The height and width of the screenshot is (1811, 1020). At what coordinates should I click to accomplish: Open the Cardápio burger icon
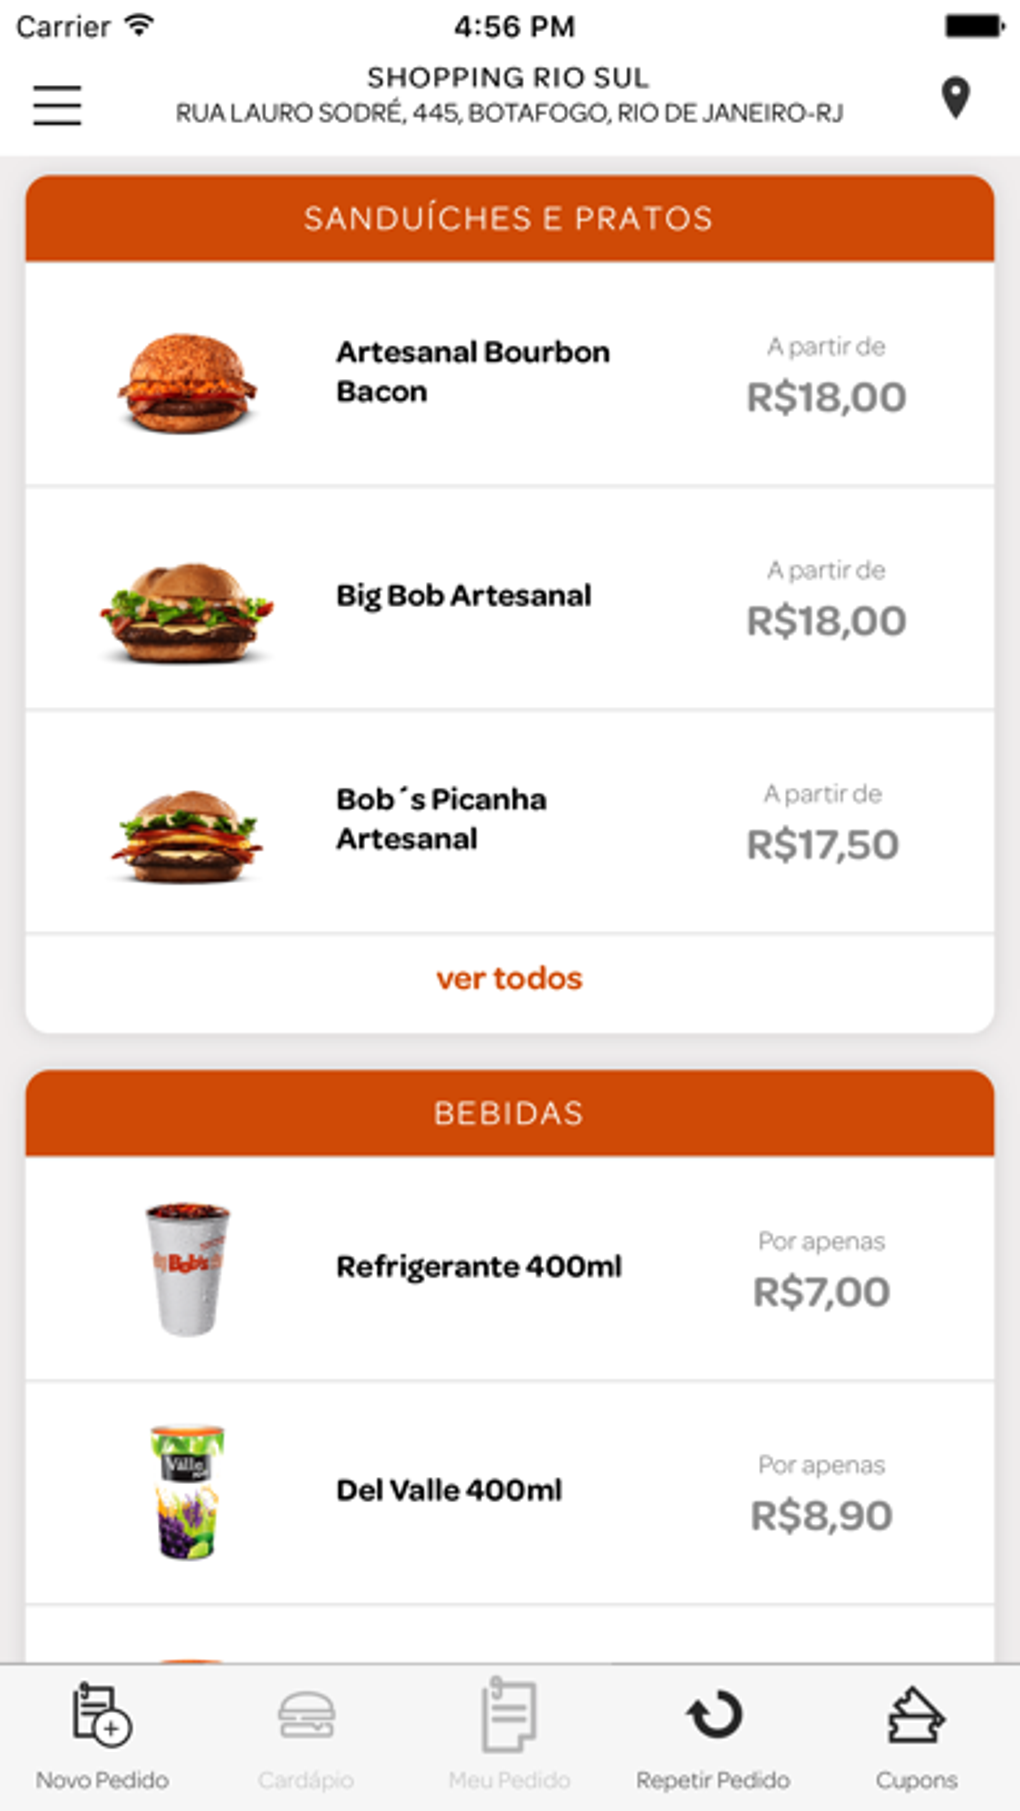click(306, 1716)
